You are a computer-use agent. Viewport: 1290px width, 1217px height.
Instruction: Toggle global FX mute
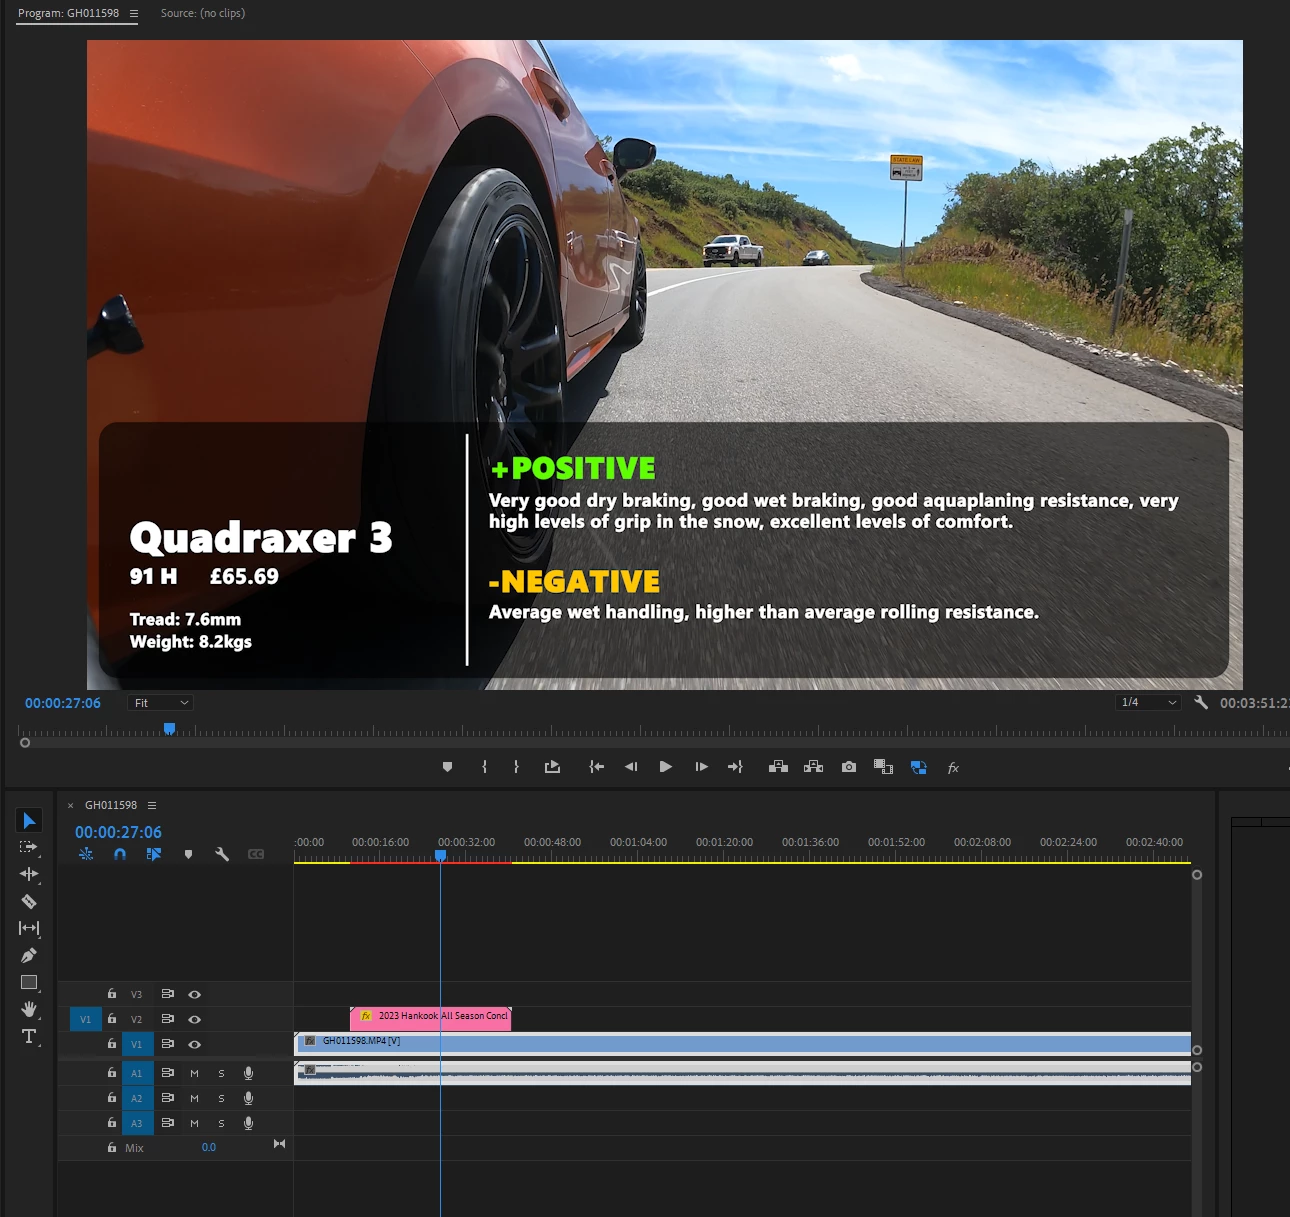pyautogui.click(x=953, y=768)
